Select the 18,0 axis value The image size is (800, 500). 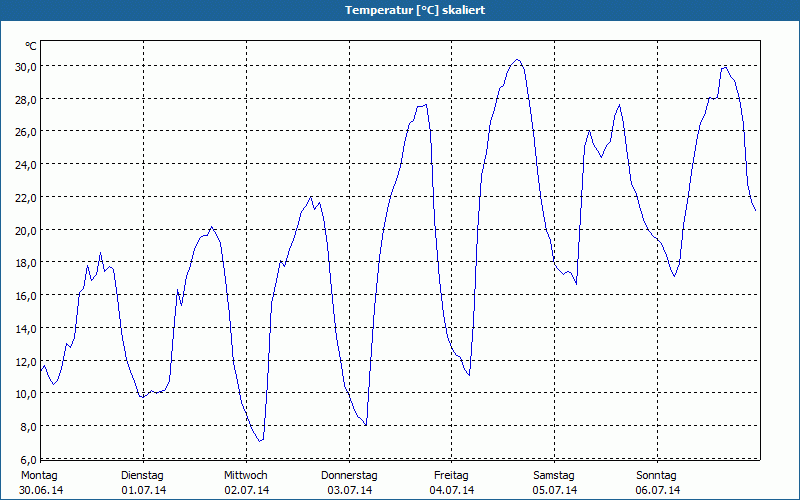[x=26, y=263]
